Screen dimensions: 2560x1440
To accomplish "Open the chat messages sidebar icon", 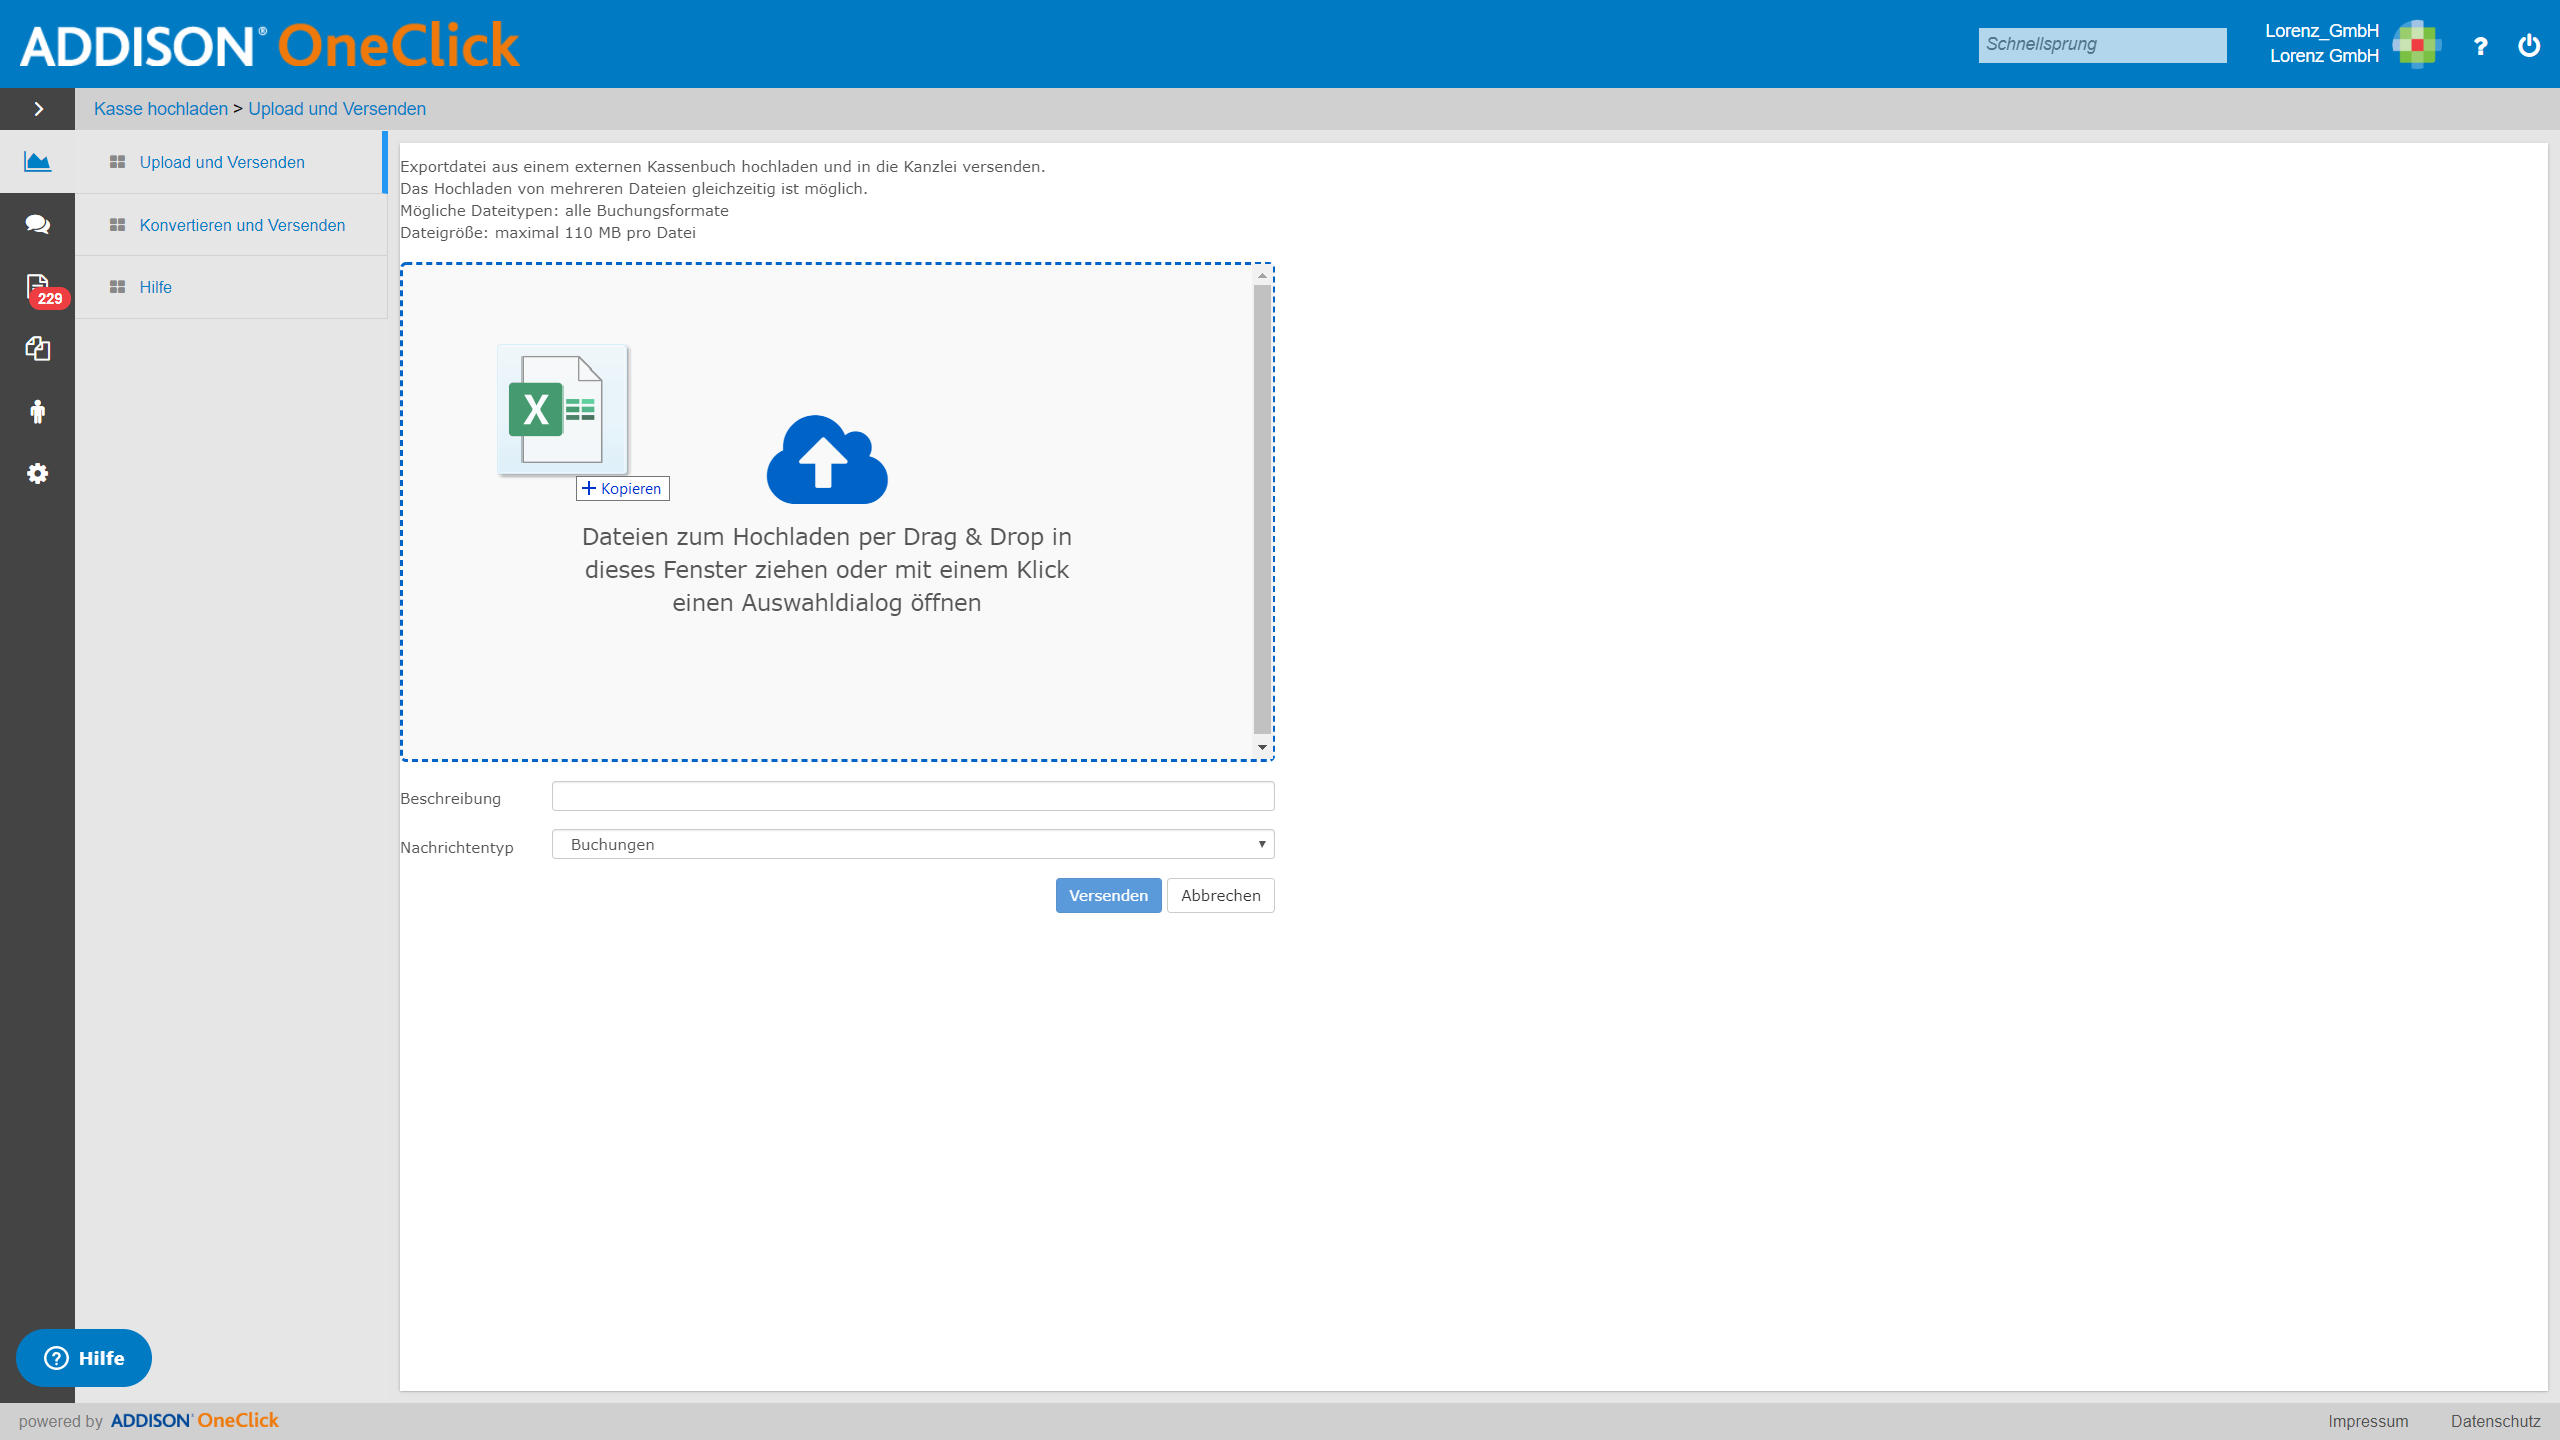I will [x=37, y=224].
